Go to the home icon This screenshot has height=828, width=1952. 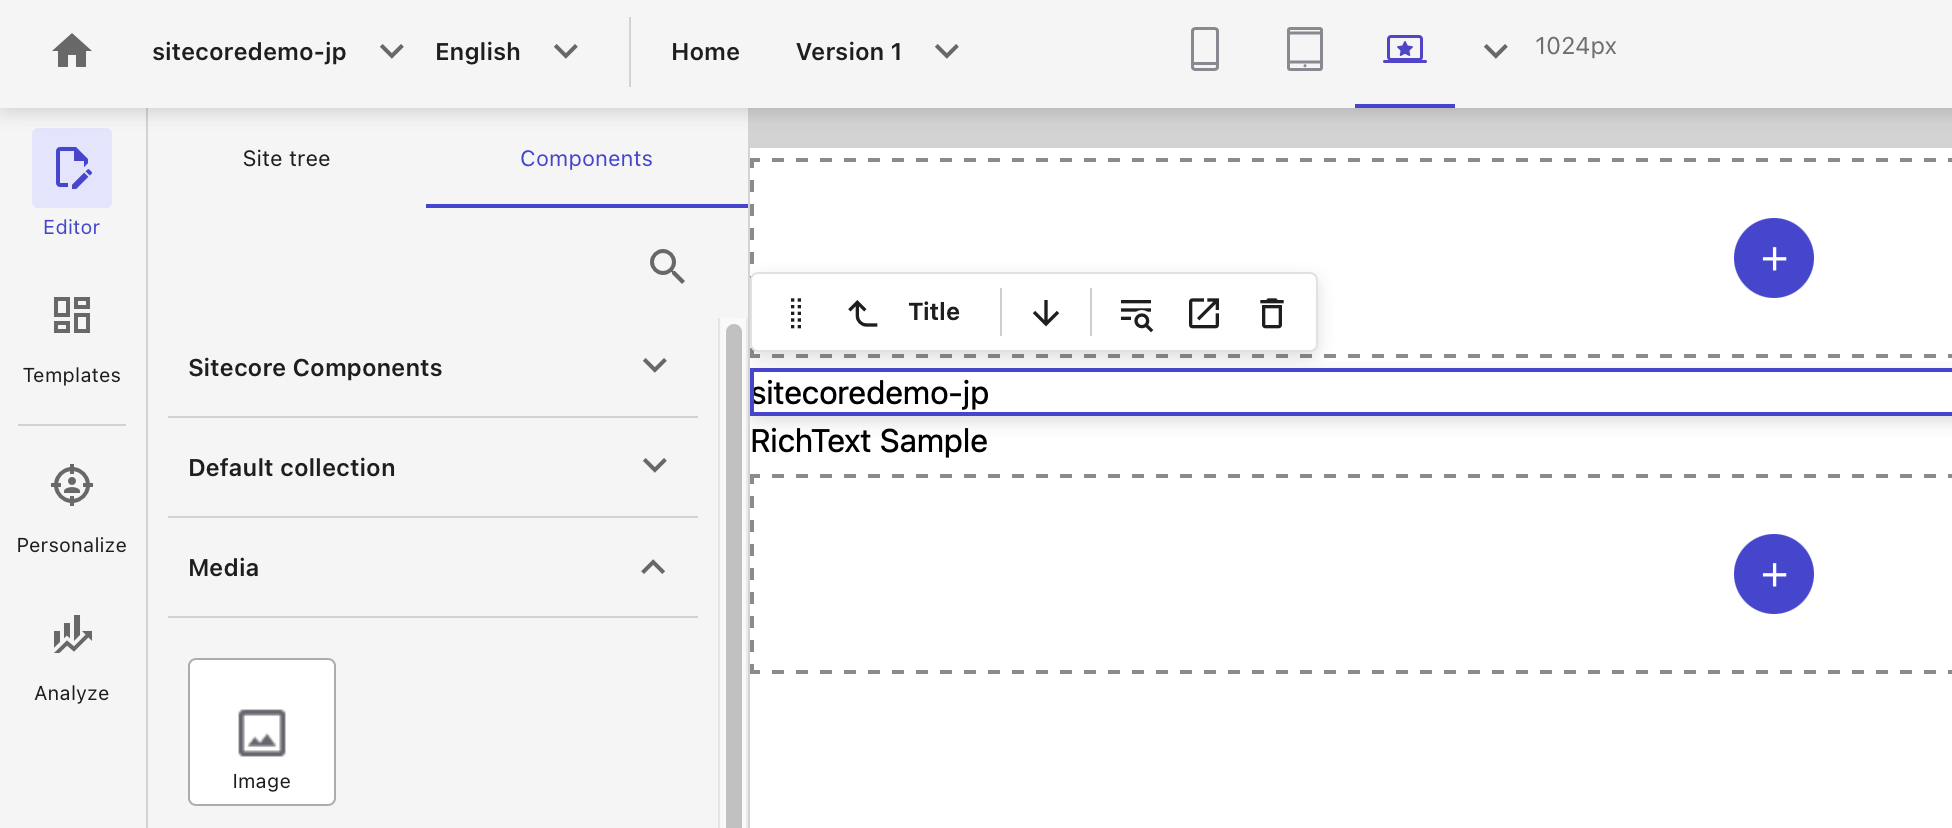pos(72,51)
